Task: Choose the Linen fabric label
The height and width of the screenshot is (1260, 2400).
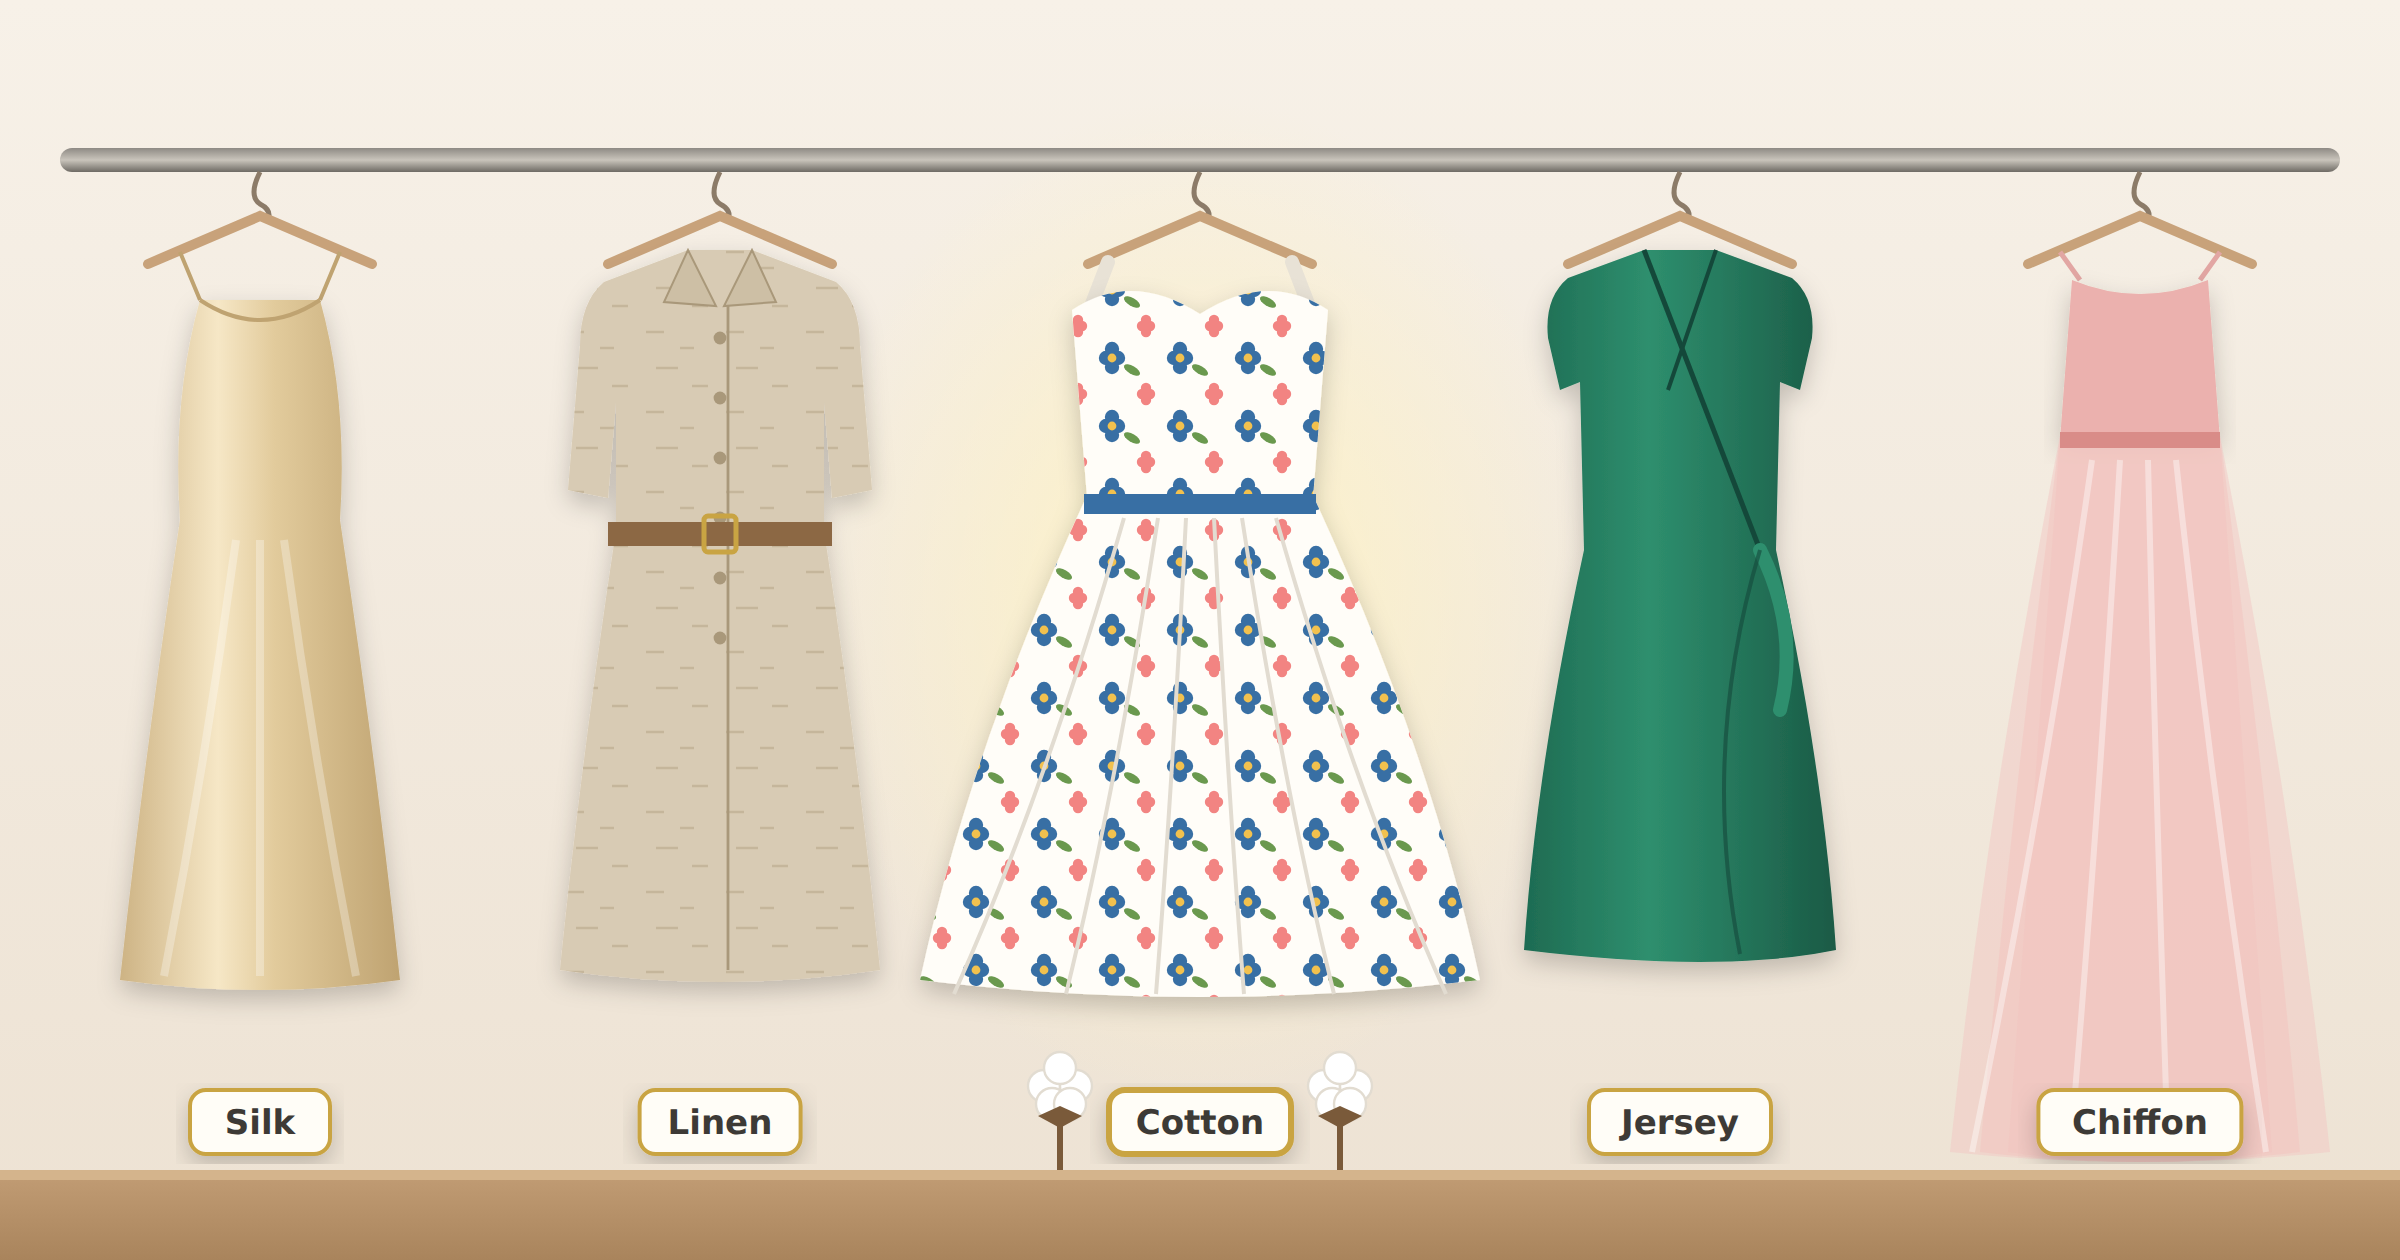Action: click(x=720, y=1122)
